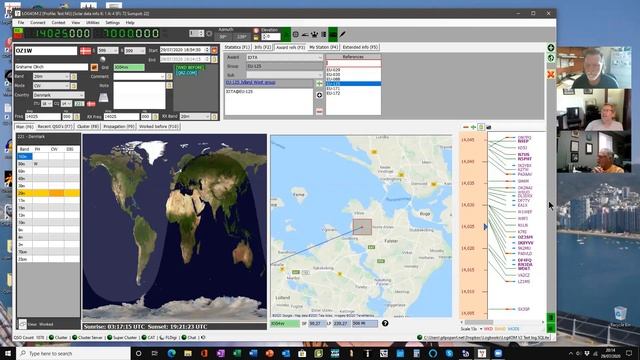Select the 20m row in the band table

click(49, 193)
